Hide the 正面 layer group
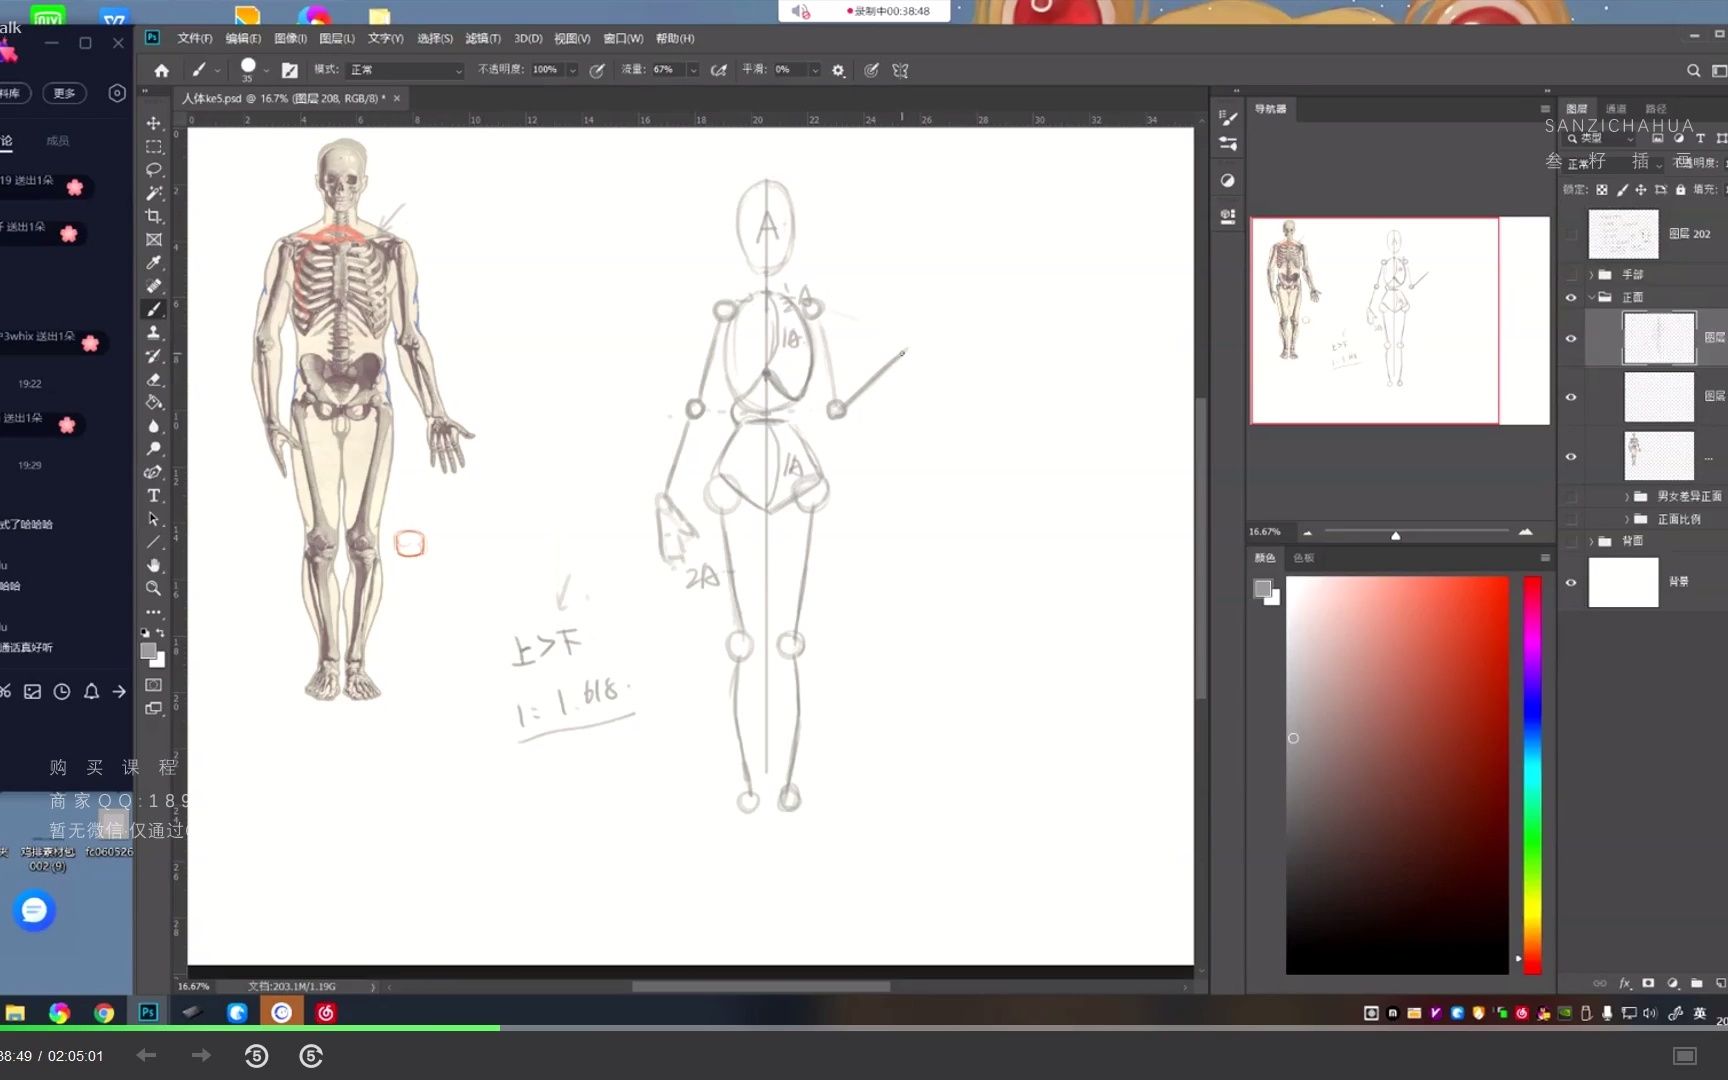 tap(1570, 297)
